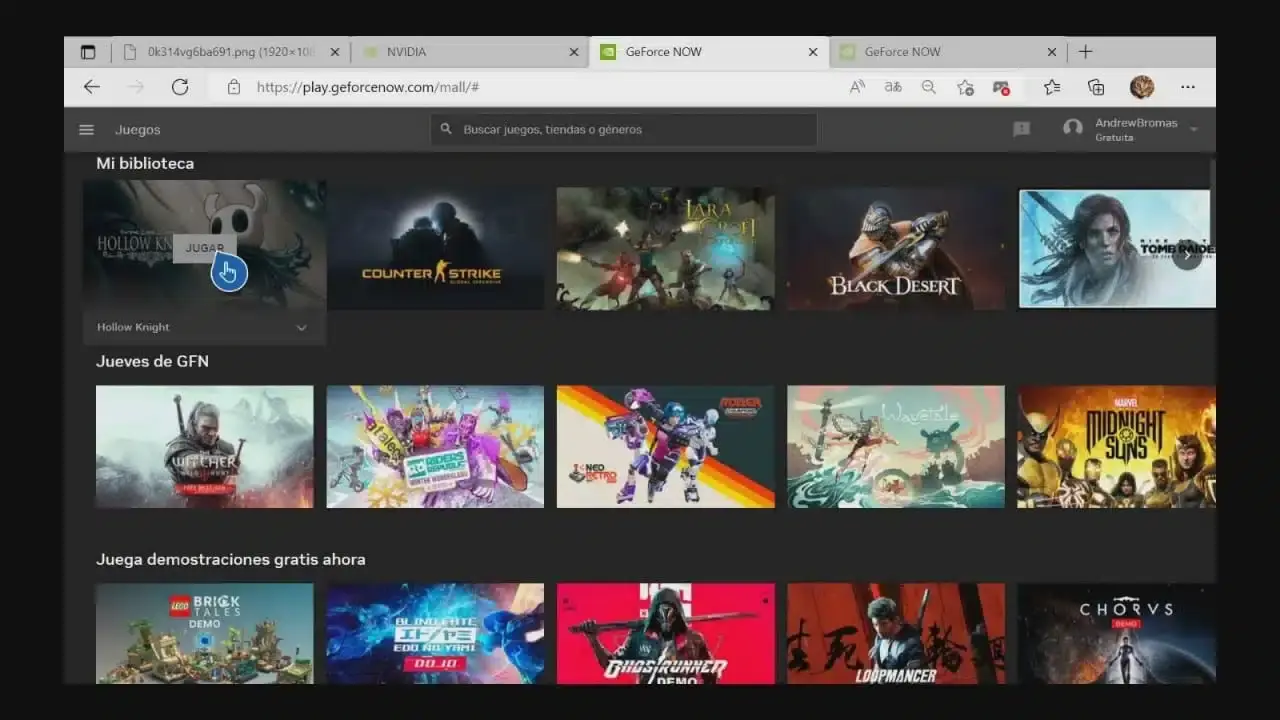The image size is (1280, 720).
Task: Open the Roller Champions game tile
Action: pyautogui.click(x=665, y=447)
